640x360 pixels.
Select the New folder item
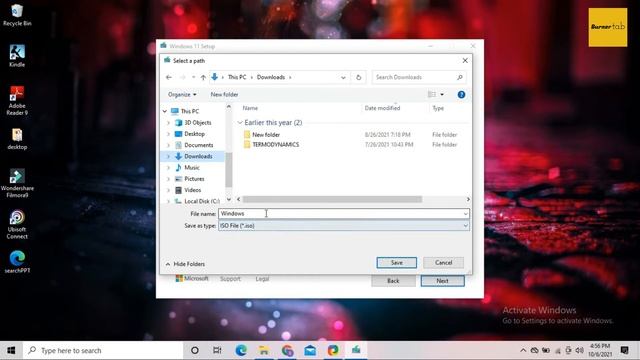[x=266, y=135]
